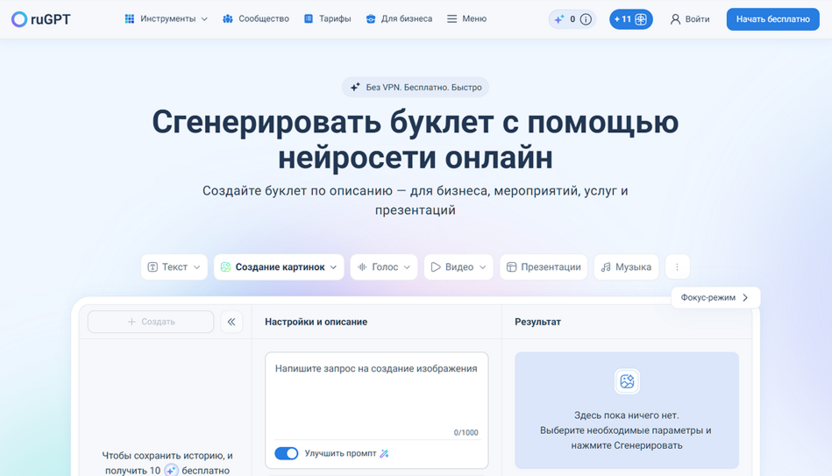Click the Создать button

151,322
